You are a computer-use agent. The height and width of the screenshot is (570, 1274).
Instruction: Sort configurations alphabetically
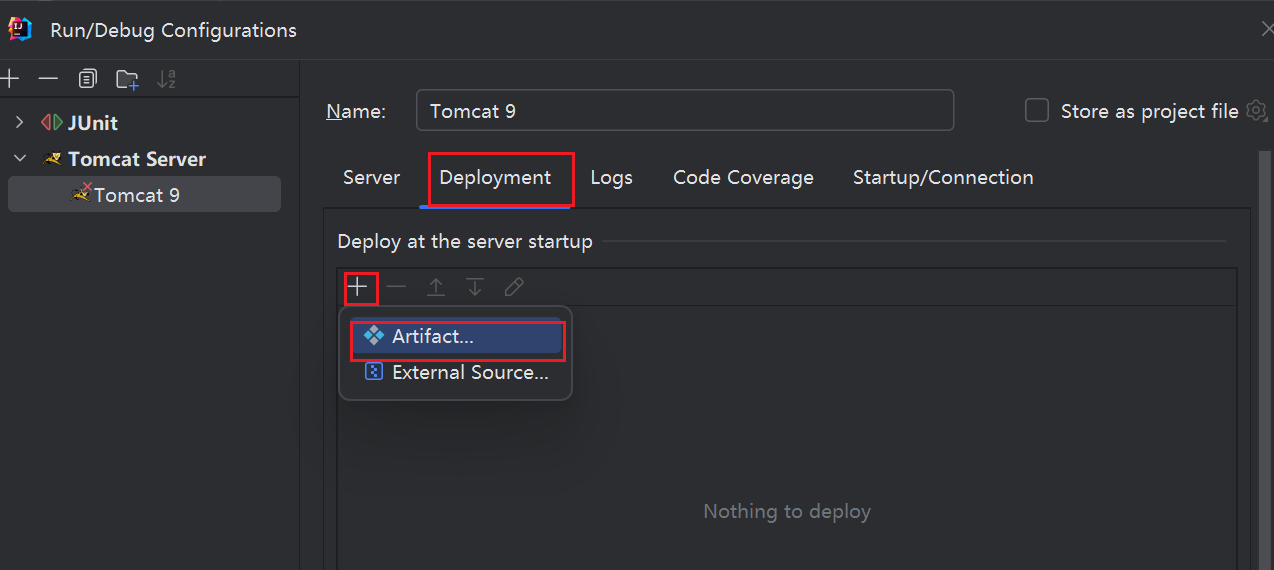pyautogui.click(x=166, y=79)
